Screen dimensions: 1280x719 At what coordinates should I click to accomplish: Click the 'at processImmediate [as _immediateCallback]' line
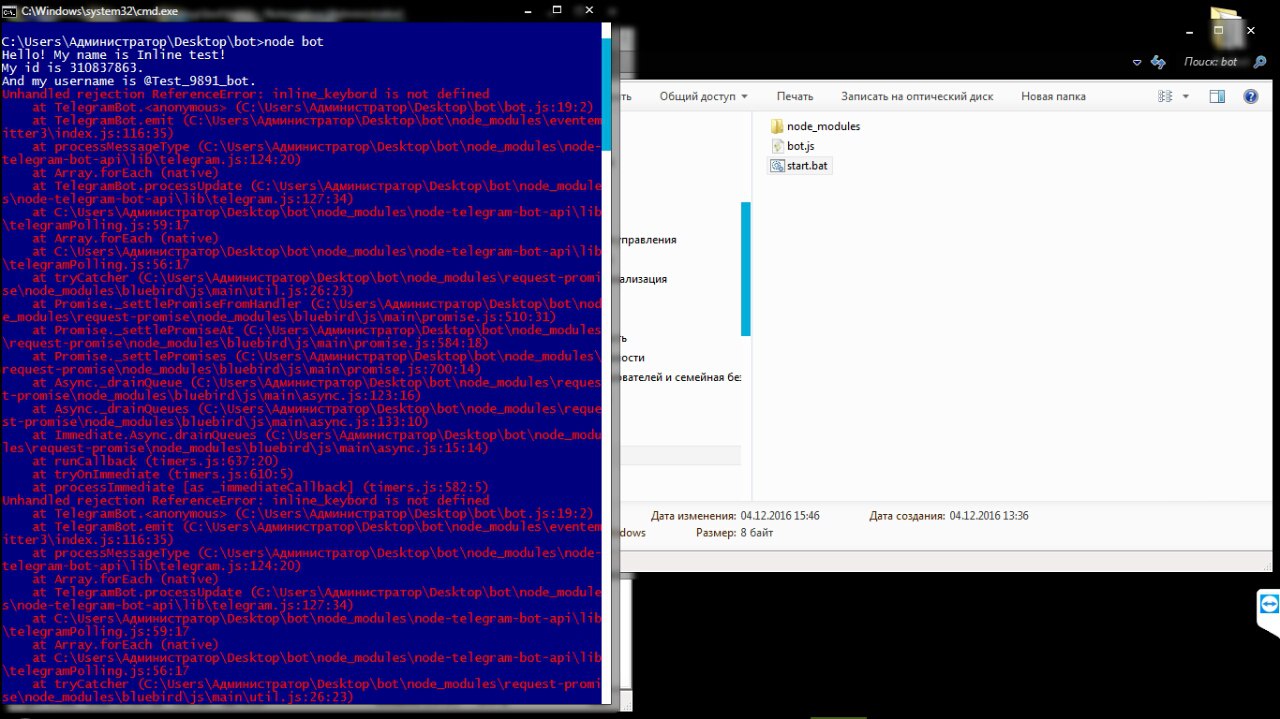tap(260, 487)
